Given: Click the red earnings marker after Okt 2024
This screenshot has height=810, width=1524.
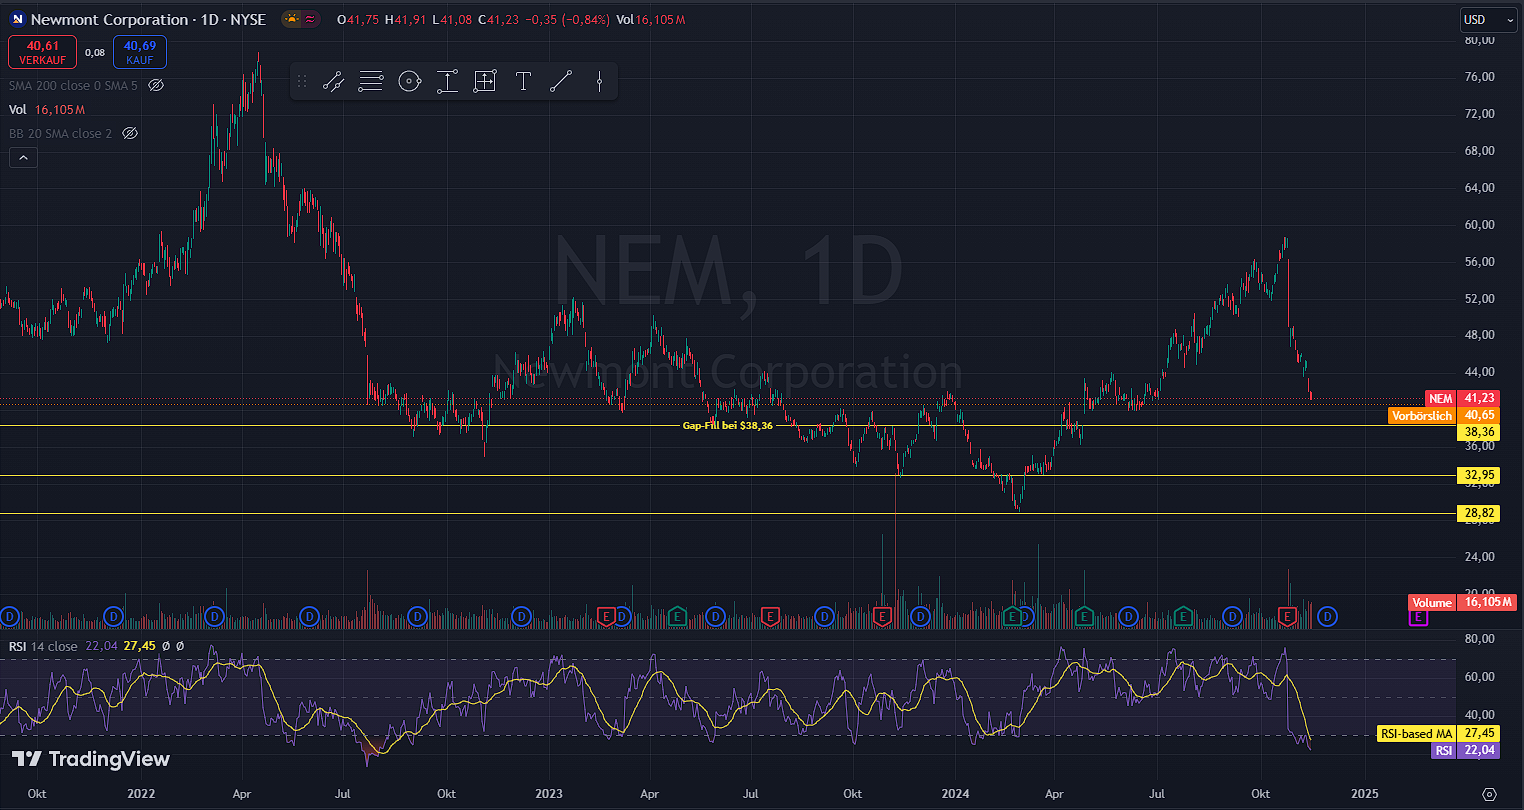Looking at the screenshot, I should (x=1288, y=615).
